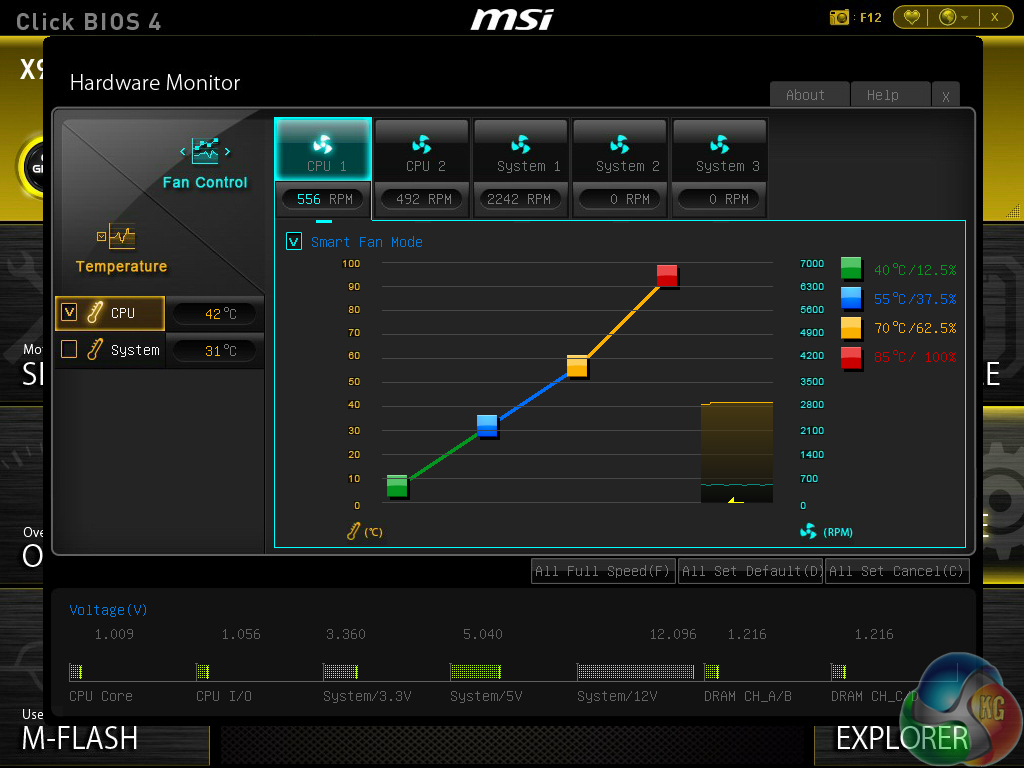The width and height of the screenshot is (1024, 768).
Task: Switch to the System 2 fan tab
Action: [x=620, y=150]
